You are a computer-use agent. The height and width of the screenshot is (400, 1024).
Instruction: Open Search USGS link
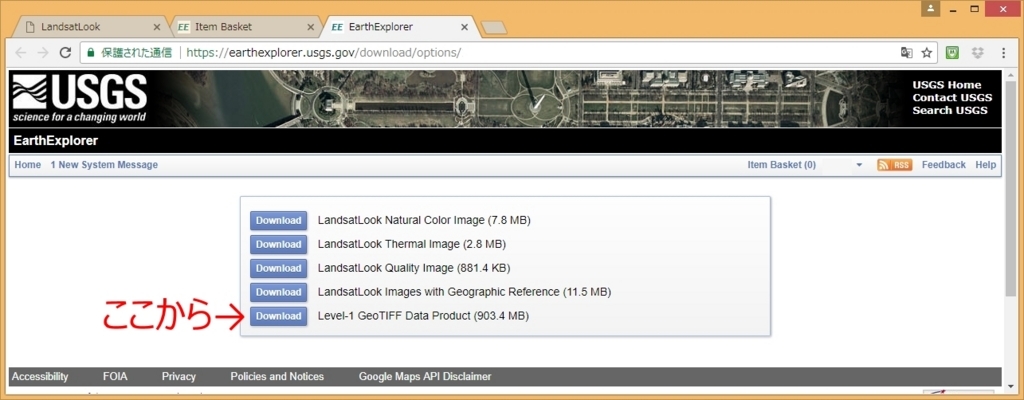[950, 110]
